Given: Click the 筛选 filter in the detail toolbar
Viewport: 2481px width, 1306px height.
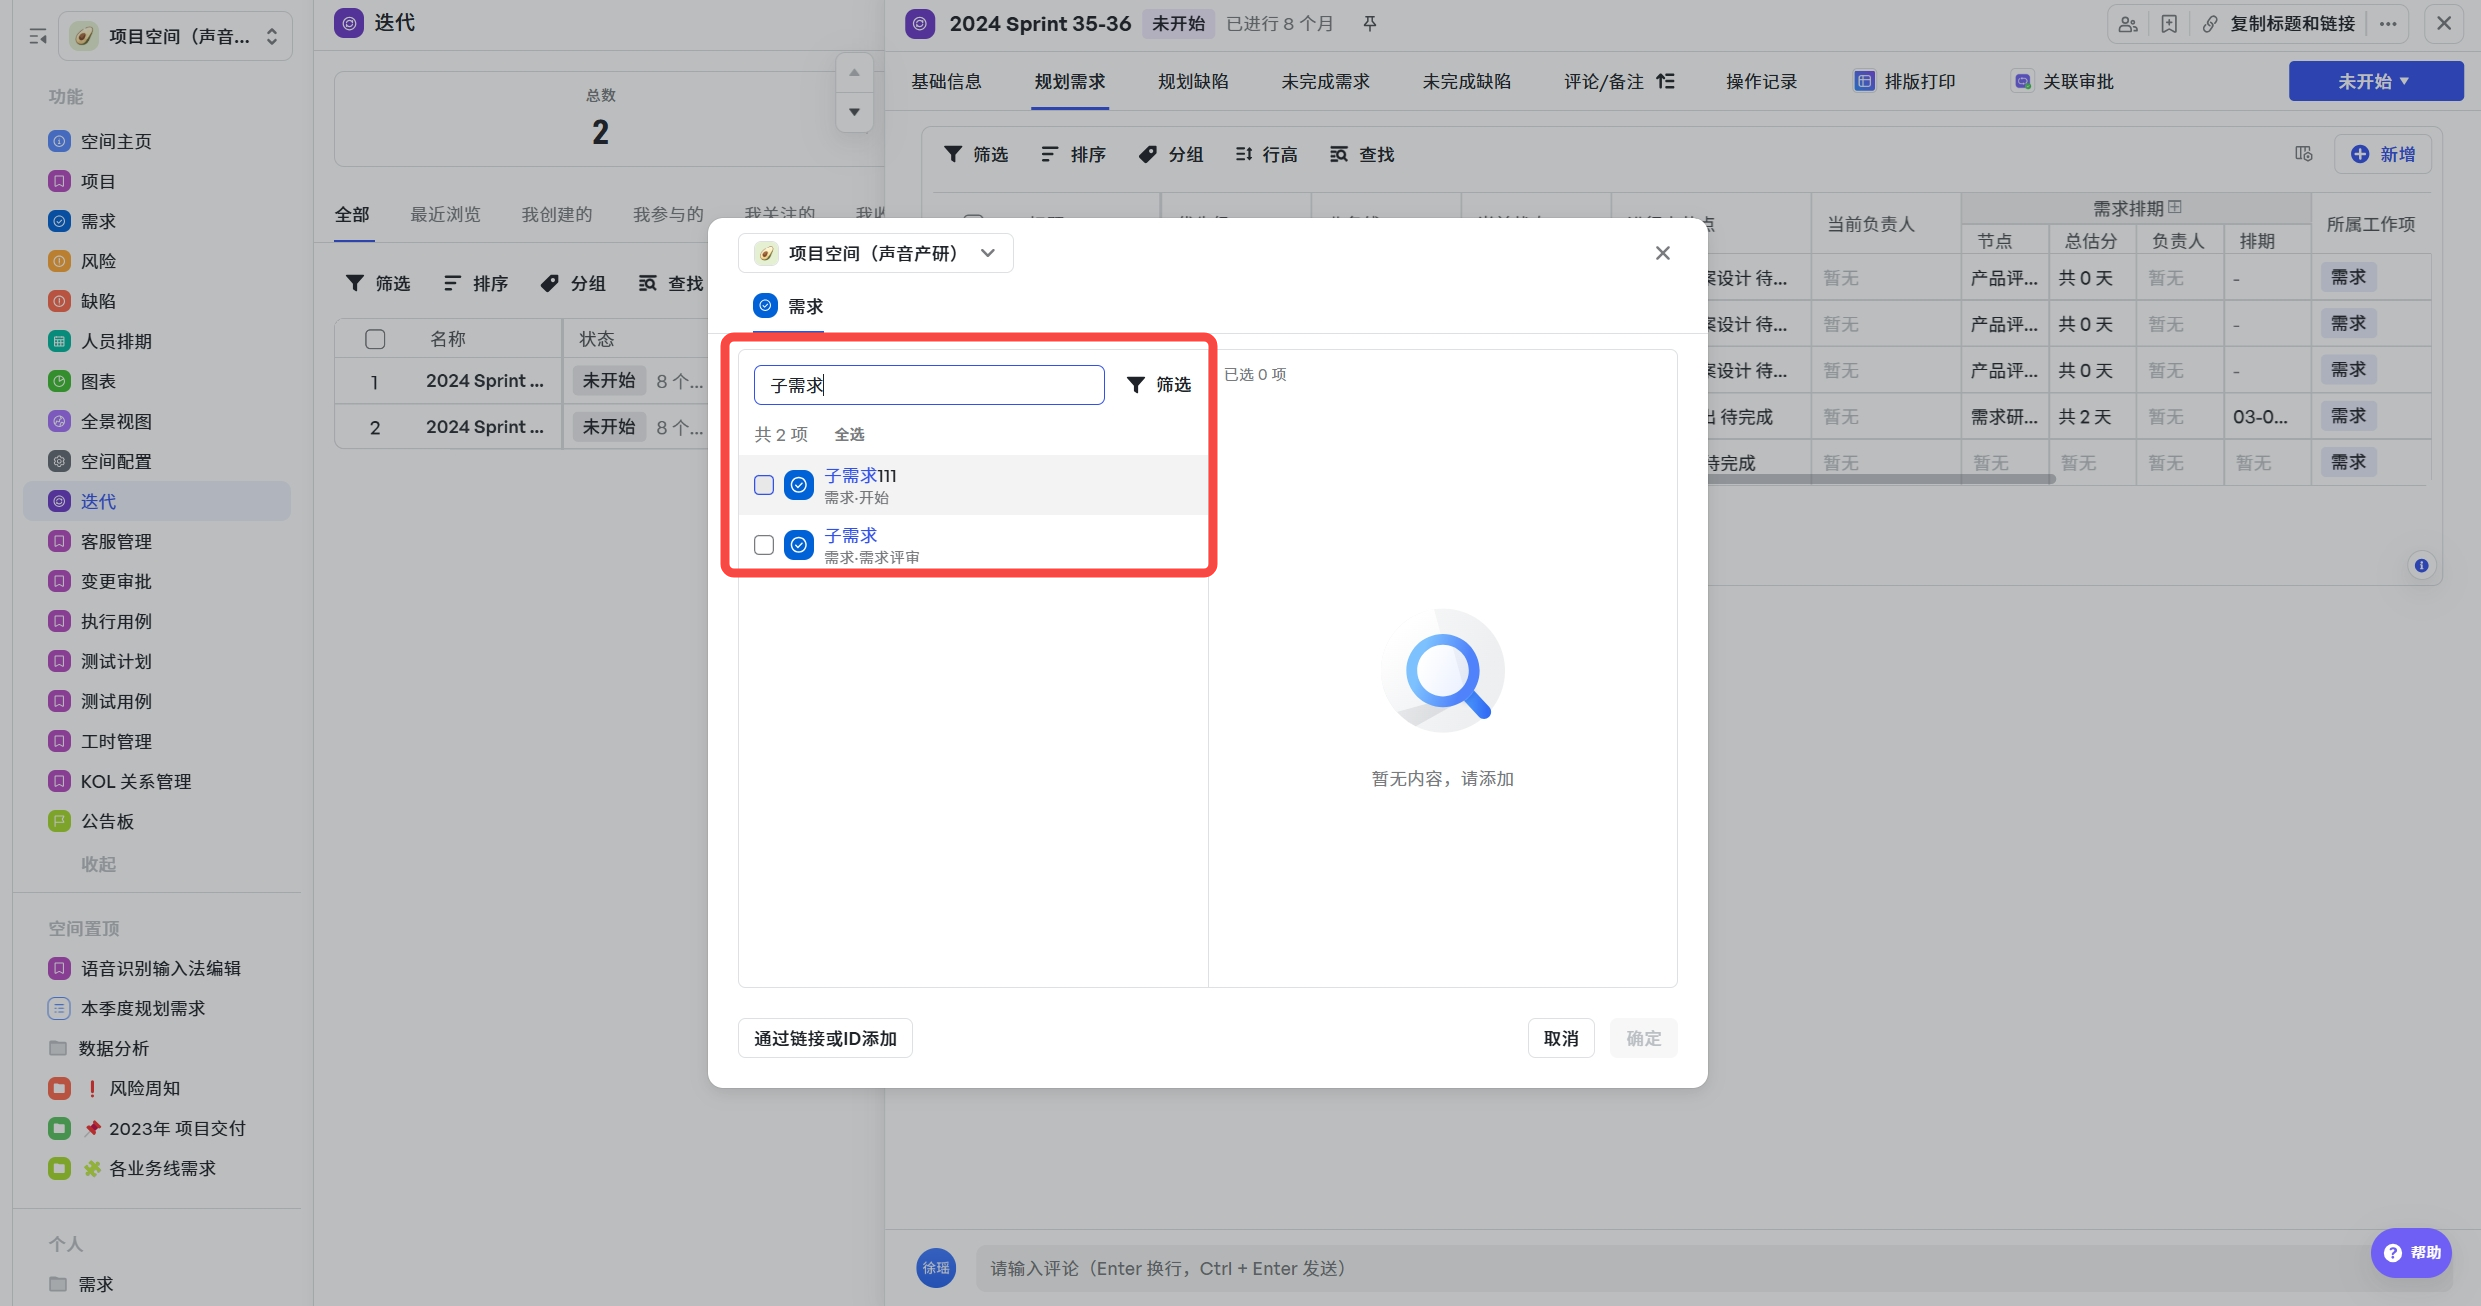Looking at the screenshot, I should tap(976, 154).
